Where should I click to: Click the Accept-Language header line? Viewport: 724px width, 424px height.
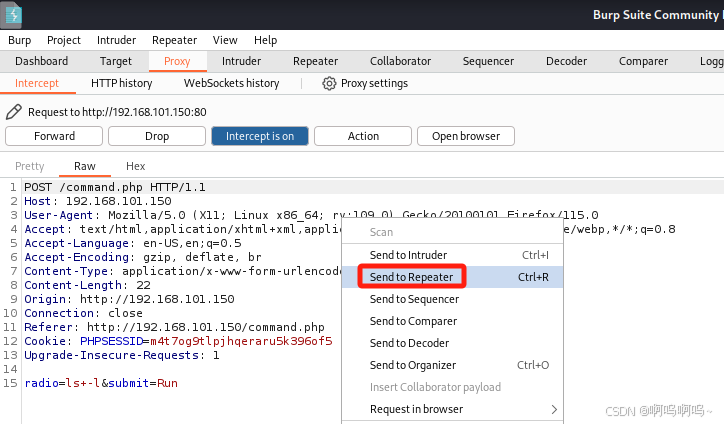[x=133, y=243]
